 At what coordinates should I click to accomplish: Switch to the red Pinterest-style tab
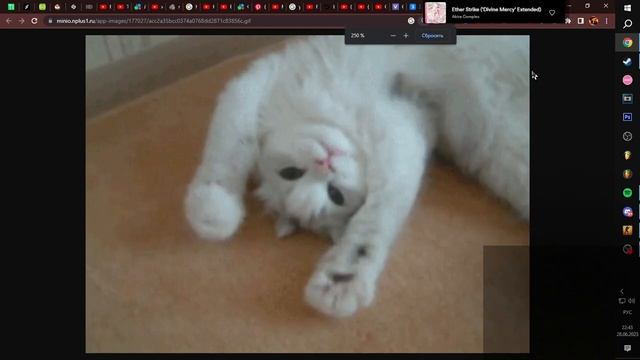(258, 7)
